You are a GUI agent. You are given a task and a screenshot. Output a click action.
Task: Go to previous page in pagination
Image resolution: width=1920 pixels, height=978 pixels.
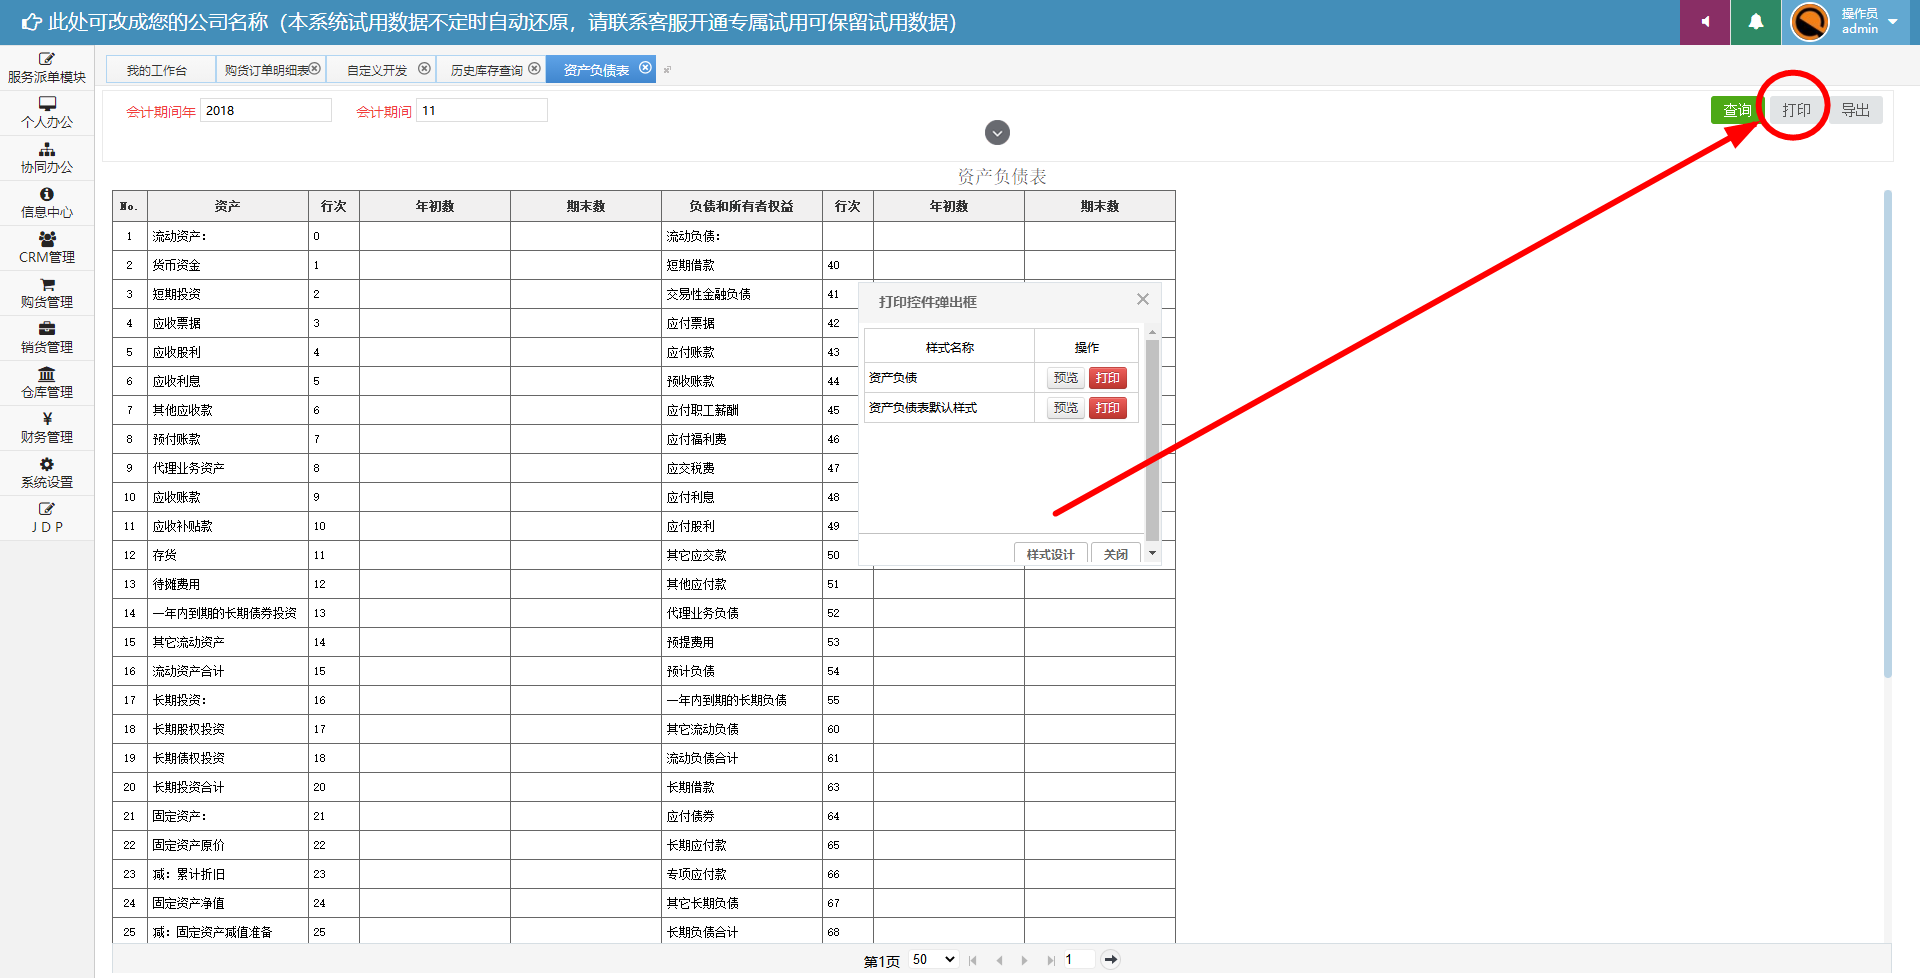[999, 960]
